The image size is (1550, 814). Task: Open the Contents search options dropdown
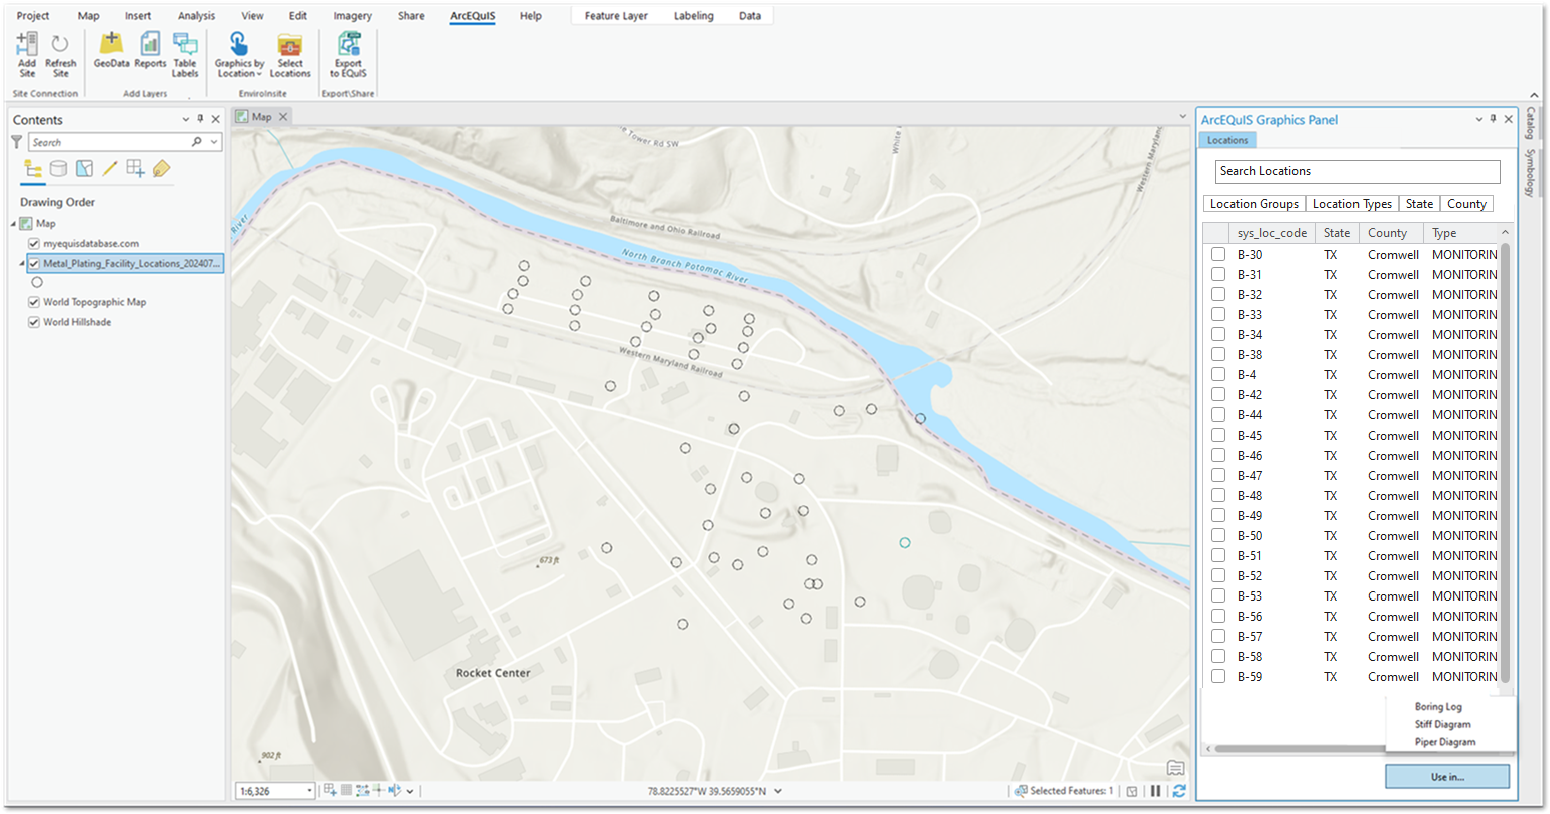tap(214, 142)
